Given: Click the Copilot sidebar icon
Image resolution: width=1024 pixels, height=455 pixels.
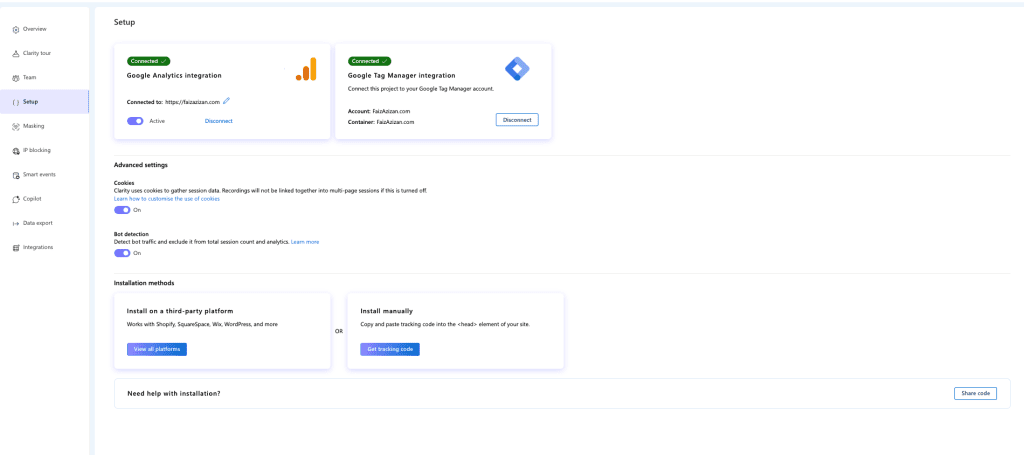Looking at the screenshot, I should tap(16, 199).
